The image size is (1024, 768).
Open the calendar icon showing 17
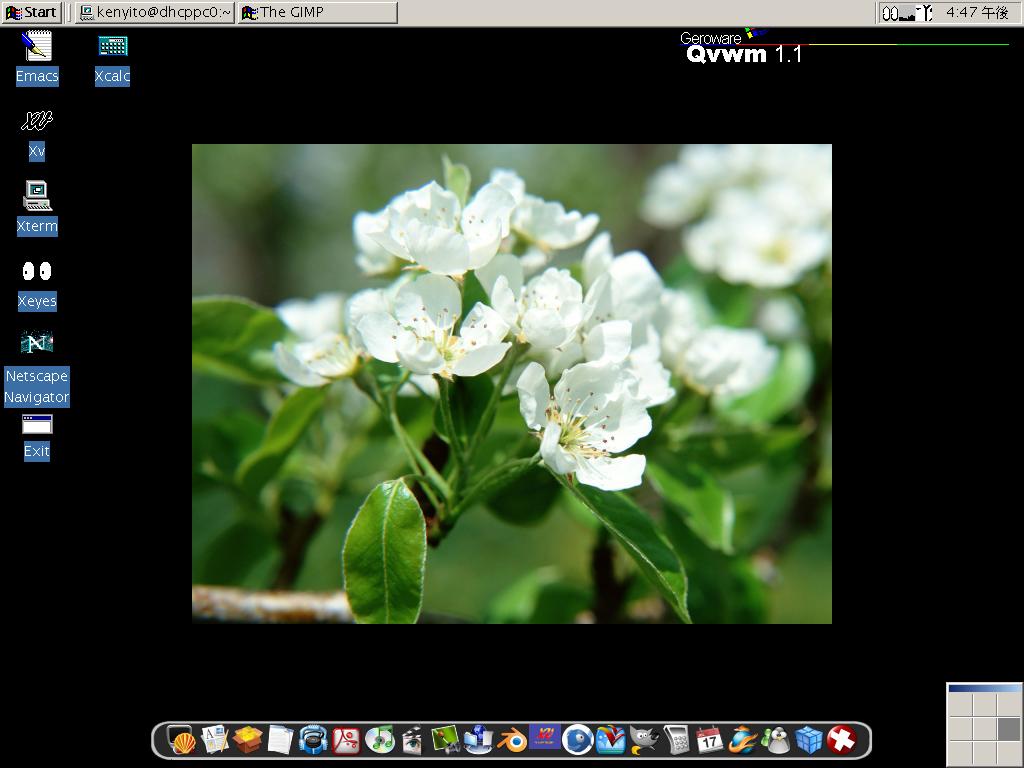(711, 740)
